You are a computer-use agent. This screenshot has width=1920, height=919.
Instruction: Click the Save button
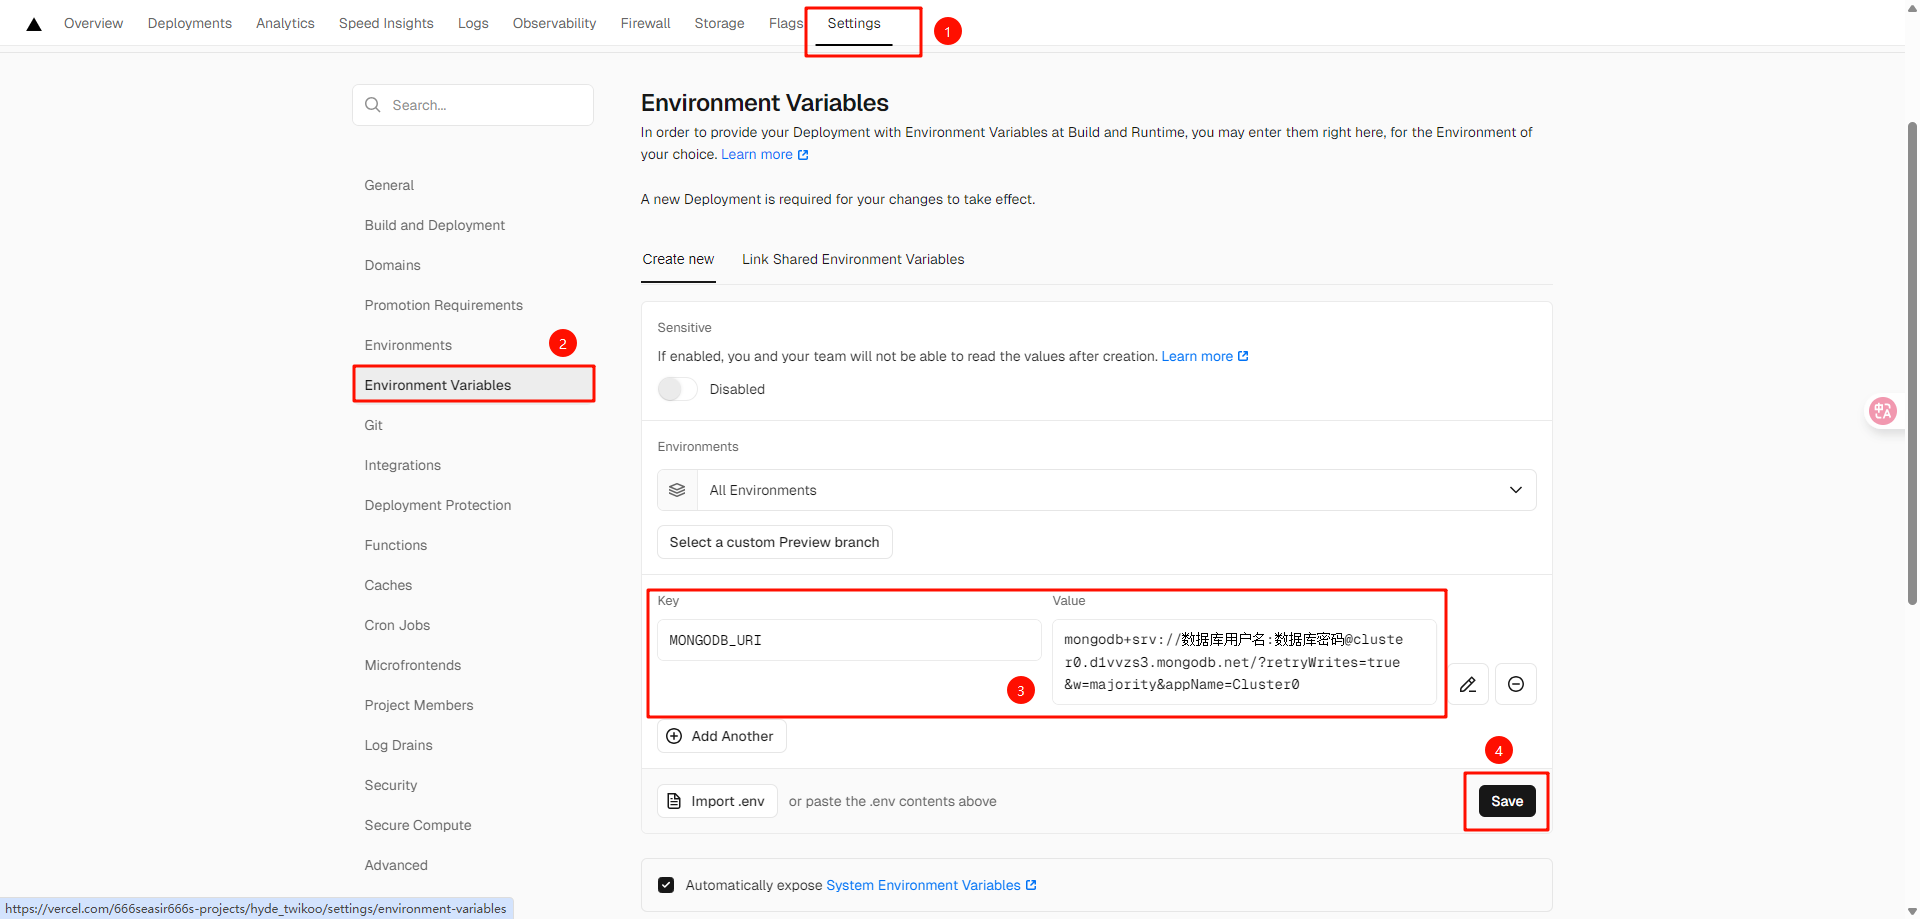point(1507,801)
